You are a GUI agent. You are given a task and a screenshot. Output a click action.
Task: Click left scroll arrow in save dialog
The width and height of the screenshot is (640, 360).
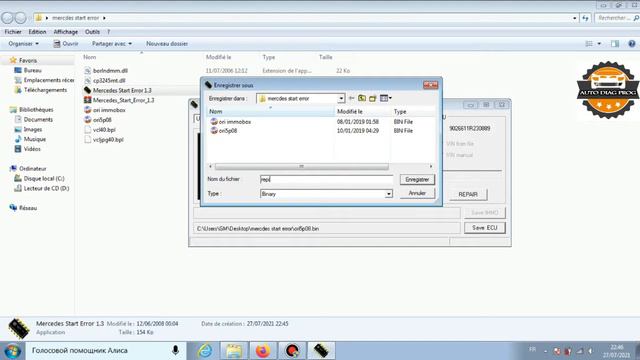pyautogui.click(x=211, y=167)
